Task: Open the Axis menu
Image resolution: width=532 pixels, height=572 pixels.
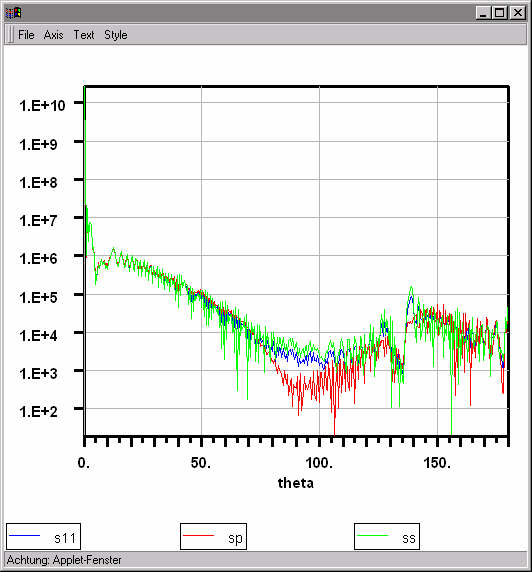Action: click(x=53, y=35)
